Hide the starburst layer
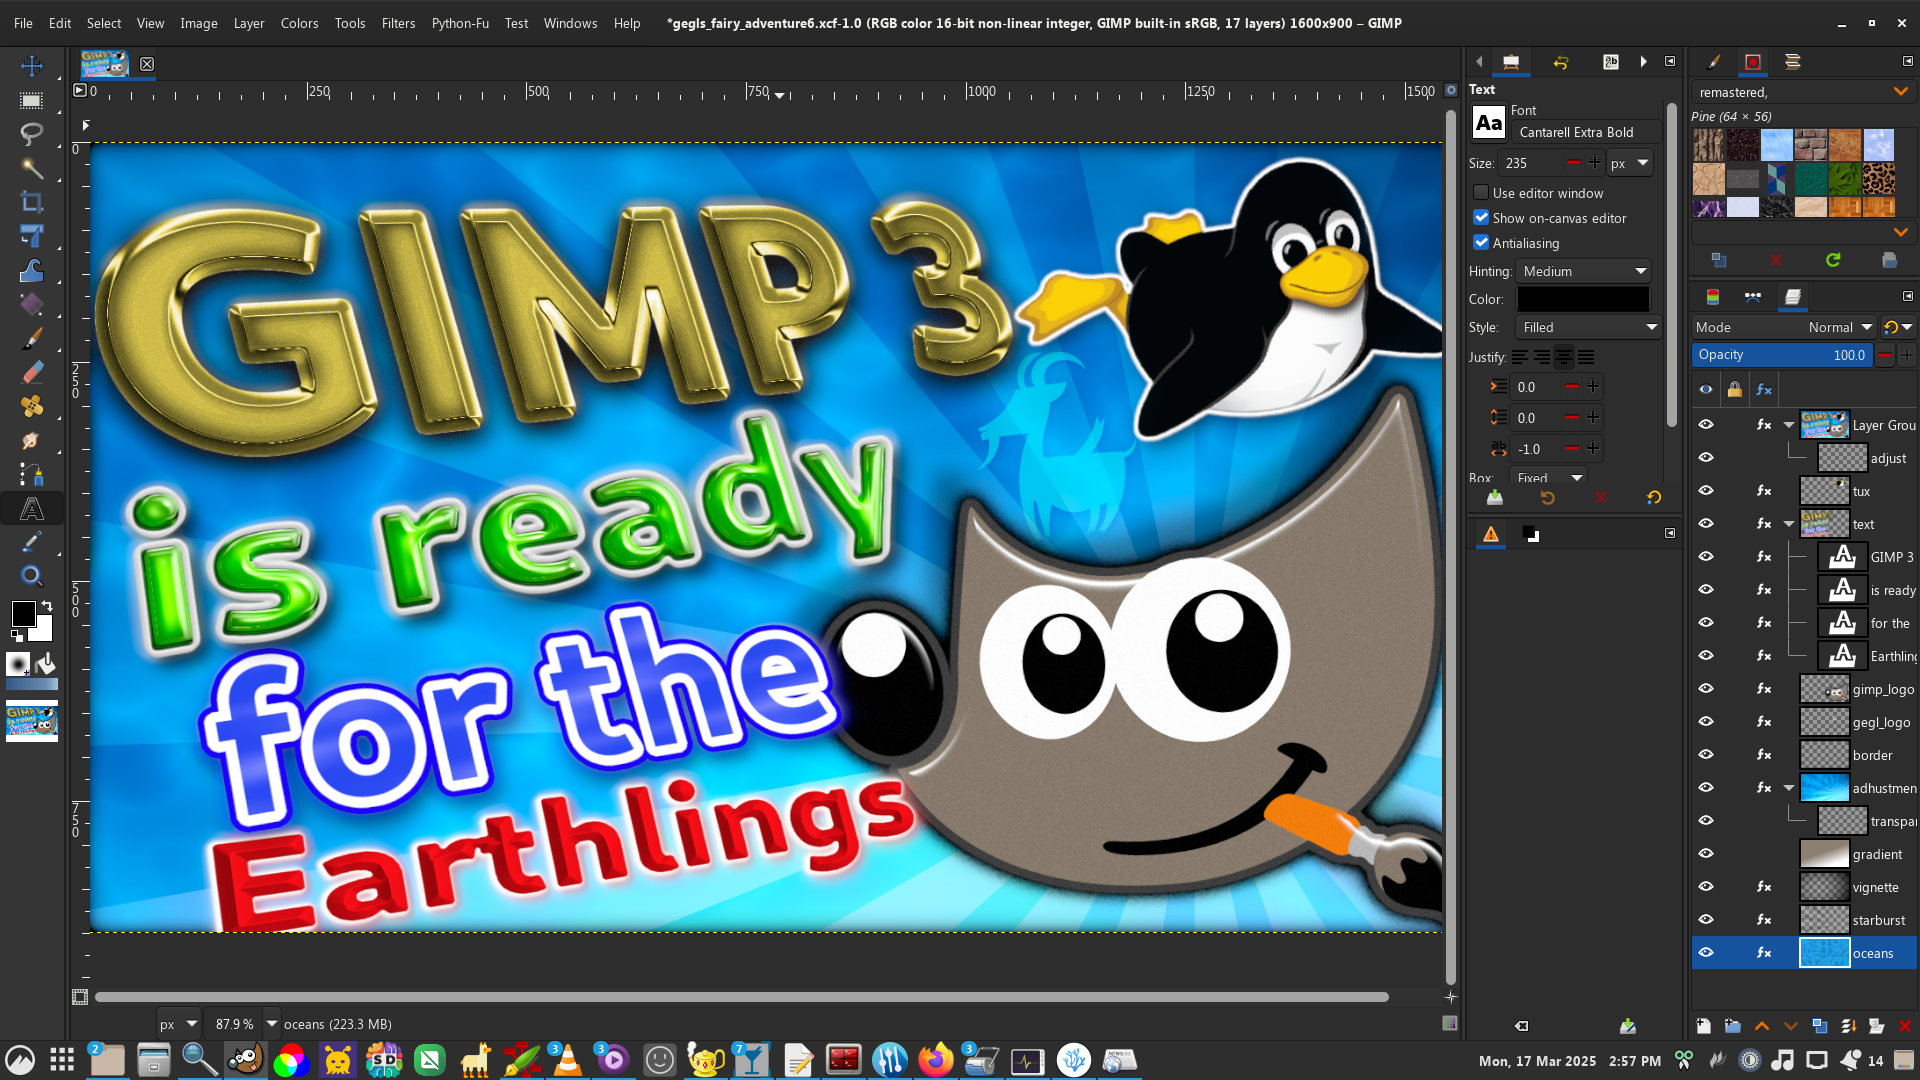The height and width of the screenshot is (1080, 1920). [x=1706, y=920]
